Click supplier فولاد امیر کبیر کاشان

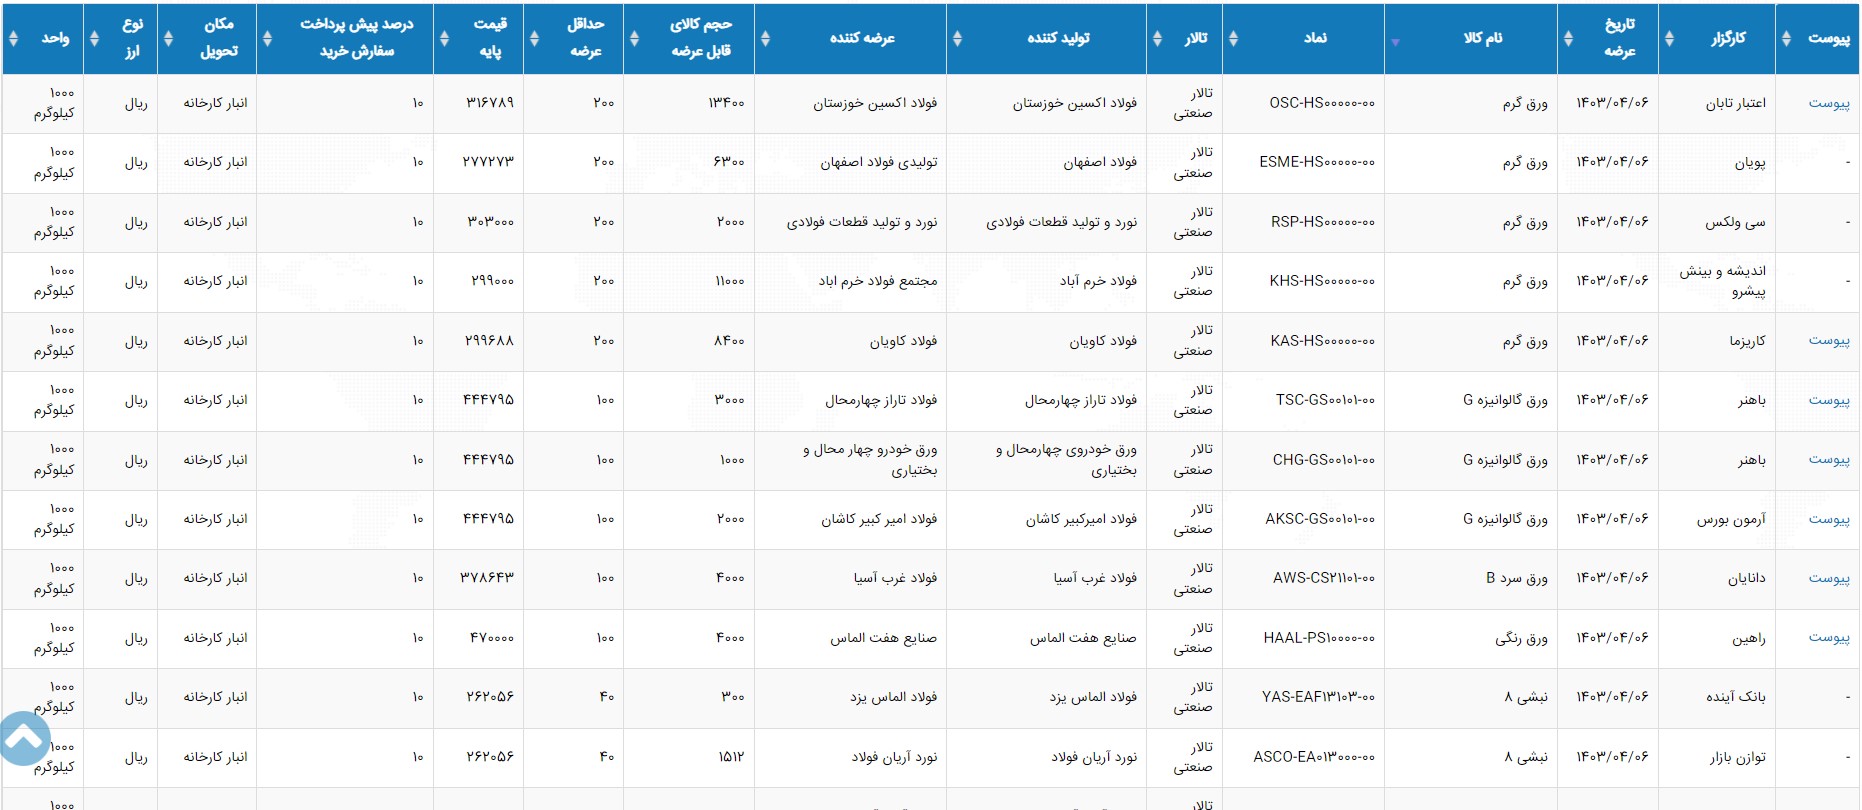tap(879, 519)
